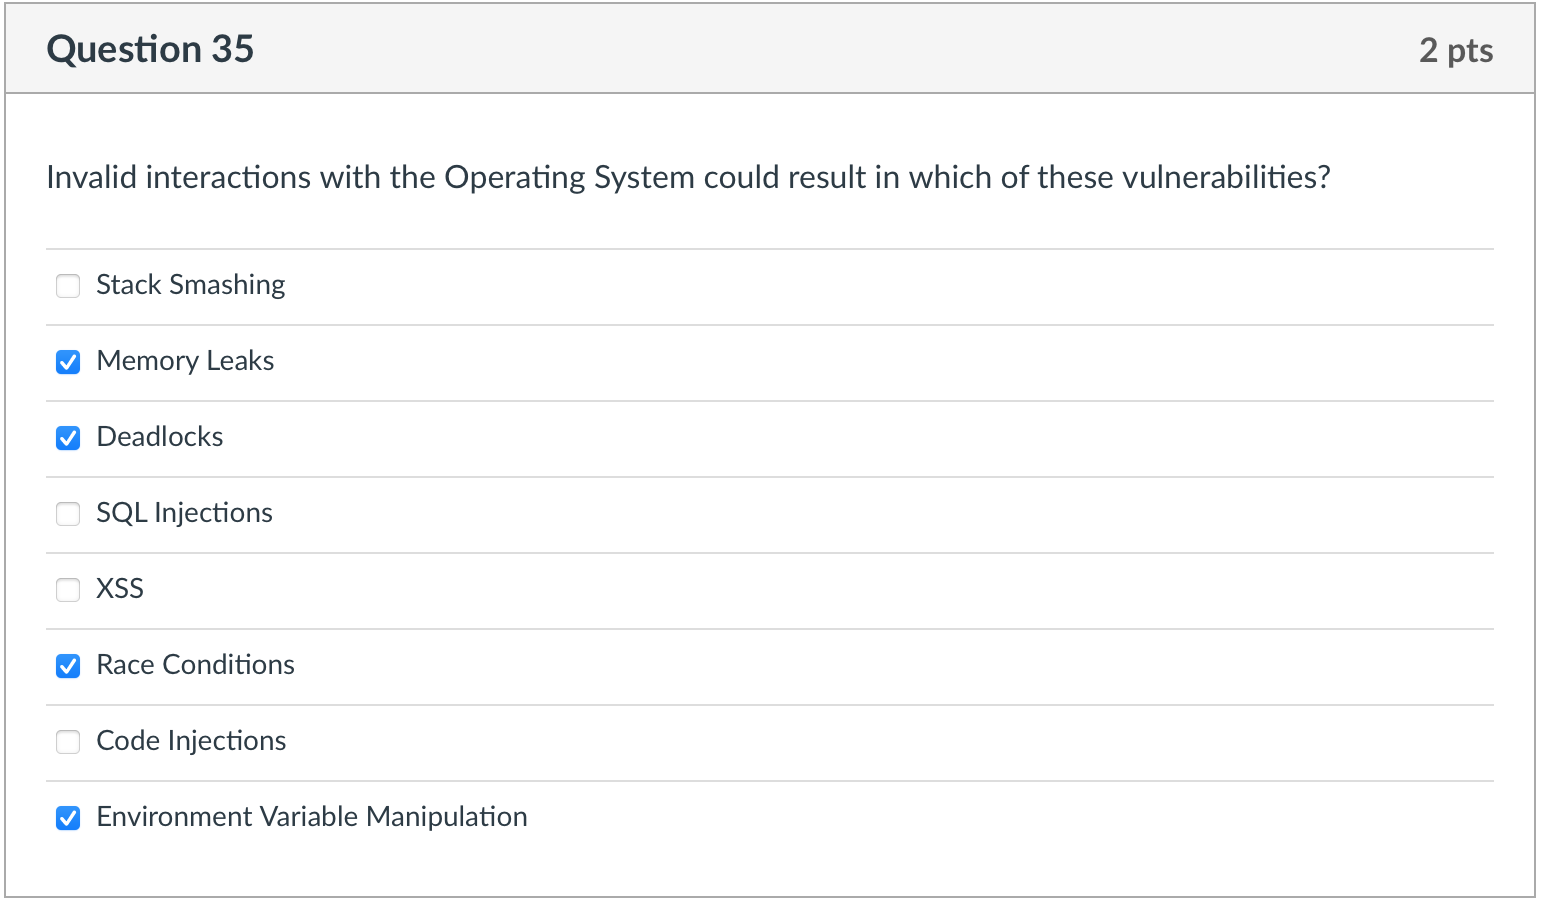Select the Code Injections answer label
The height and width of the screenshot is (908, 1542).
[191, 741]
